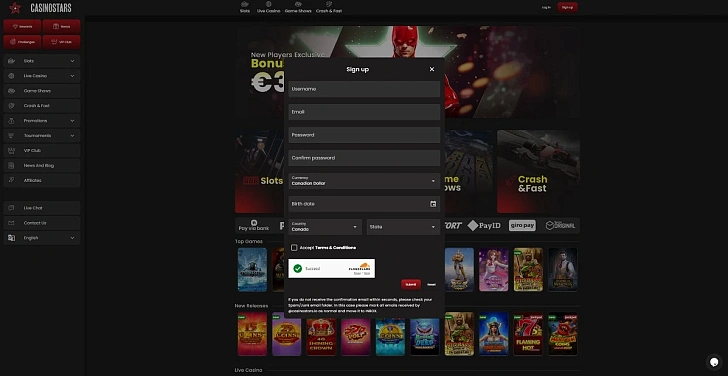728x376 pixels.
Task: Tick the Accept Terms & Conditions checkbox
Action: click(294, 248)
